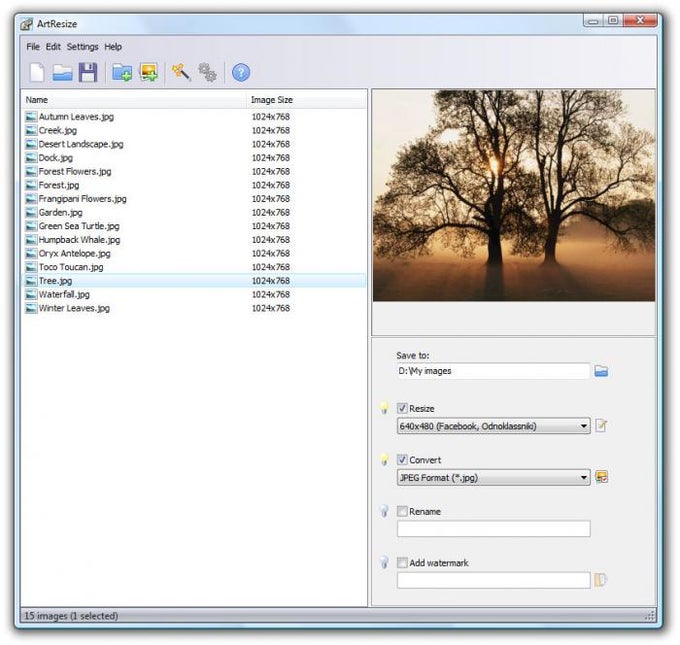Screen dimensions: 680x645
Task: Open help via the blue question mark icon
Action: tap(241, 72)
